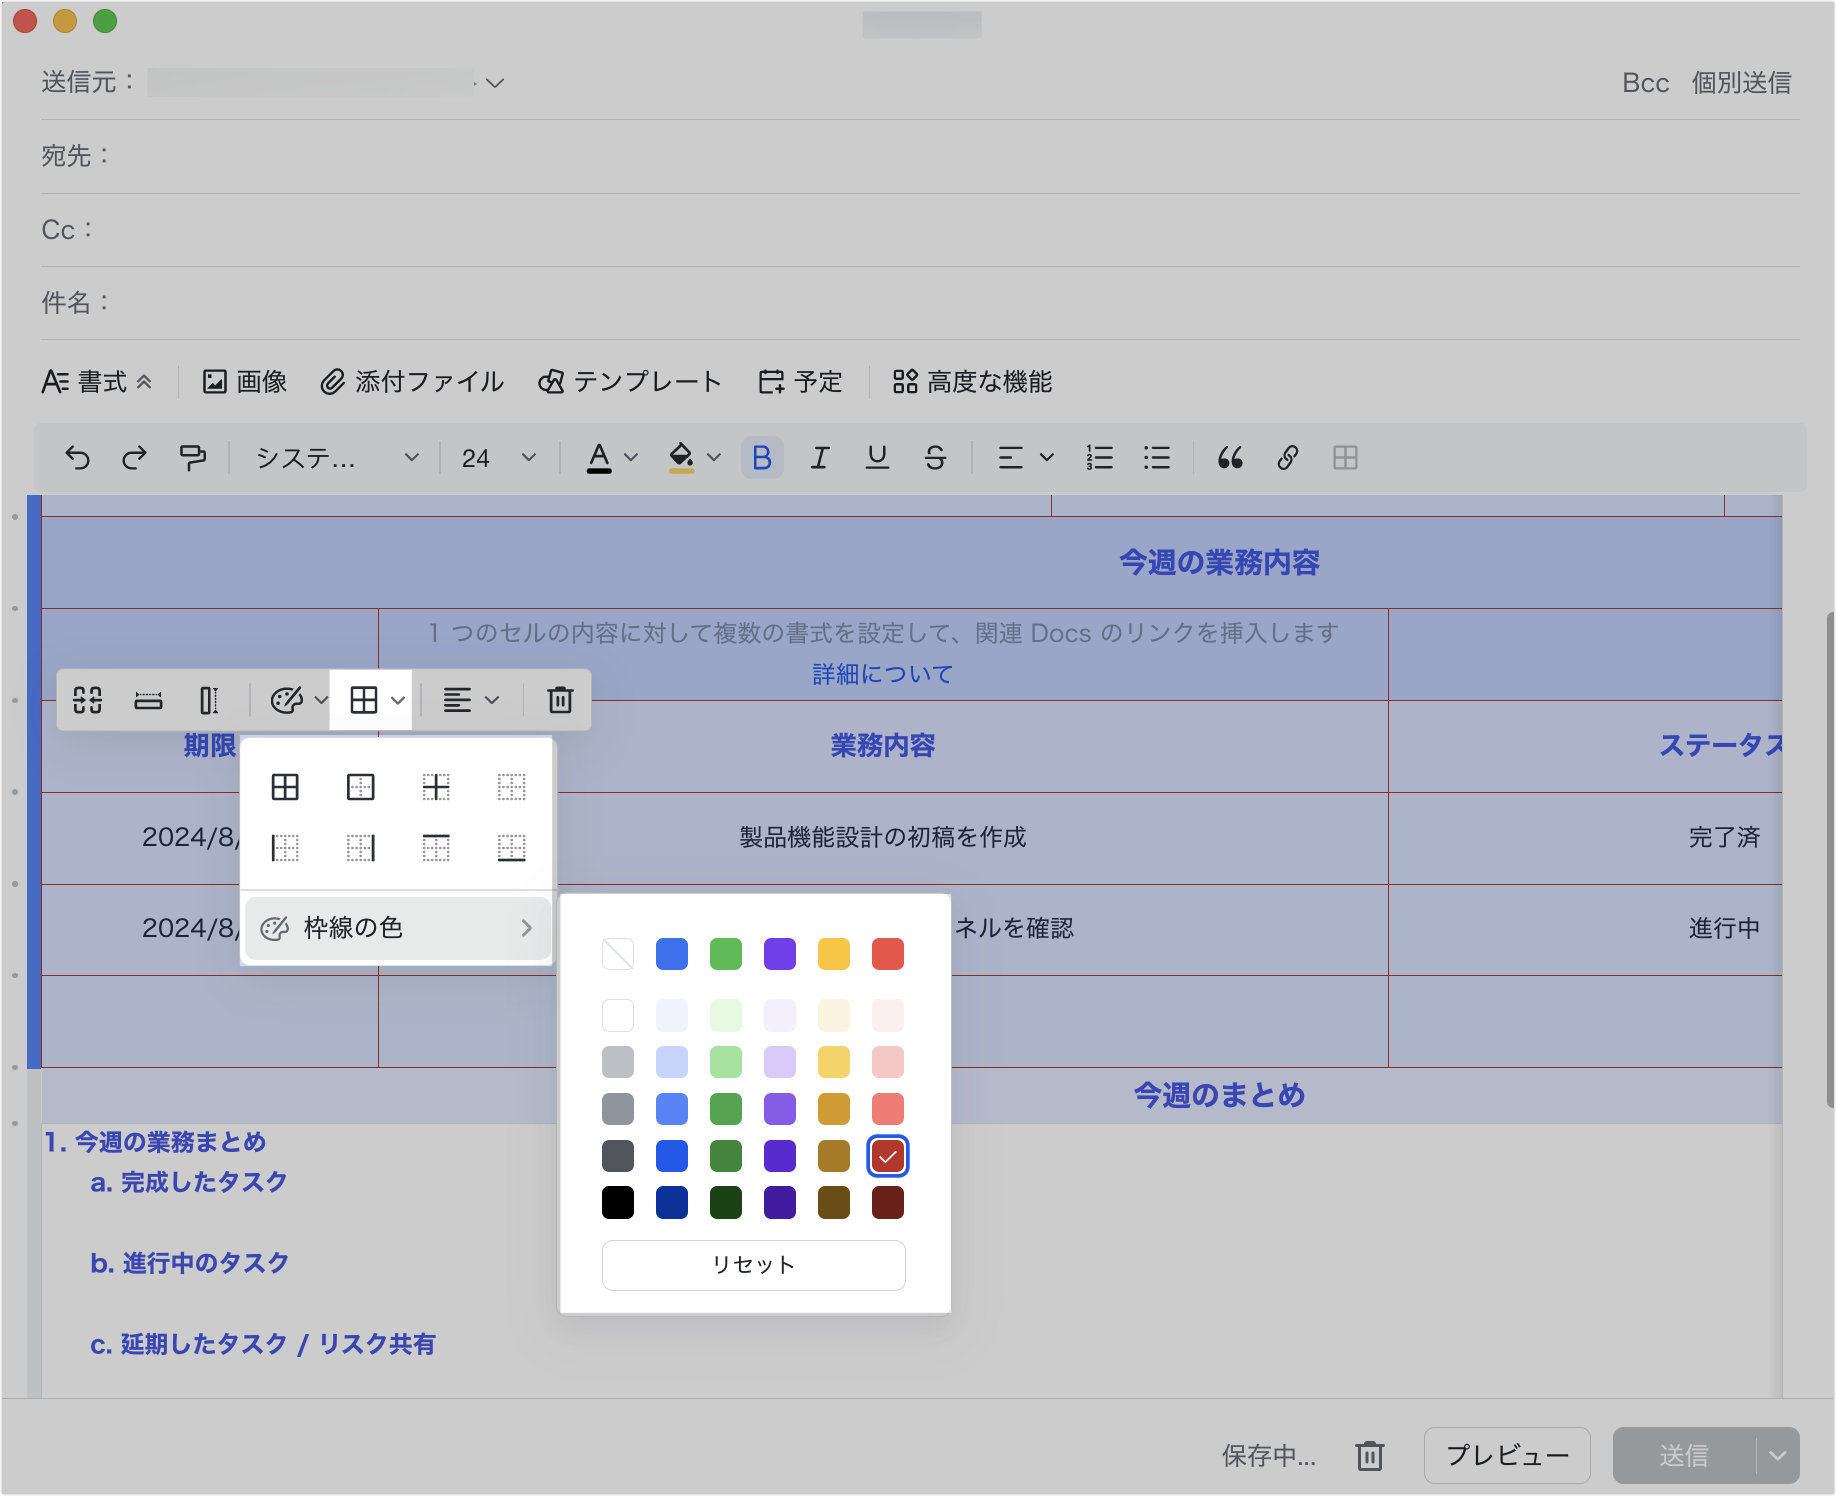Apply inside borders option
Image resolution: width=1836 pixels, height=1496 pixels.
436,787
